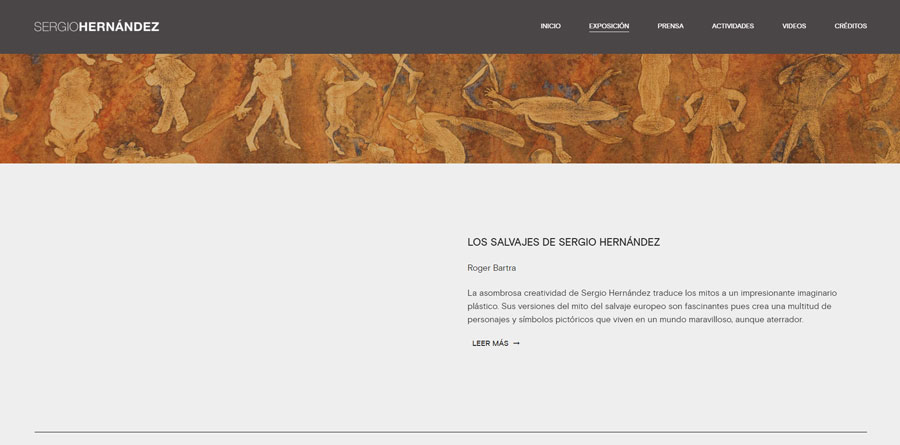Viewport: 900px width, 445px height.
Task: Click the arrow icon beside Leer más
Action: [517, 343]
